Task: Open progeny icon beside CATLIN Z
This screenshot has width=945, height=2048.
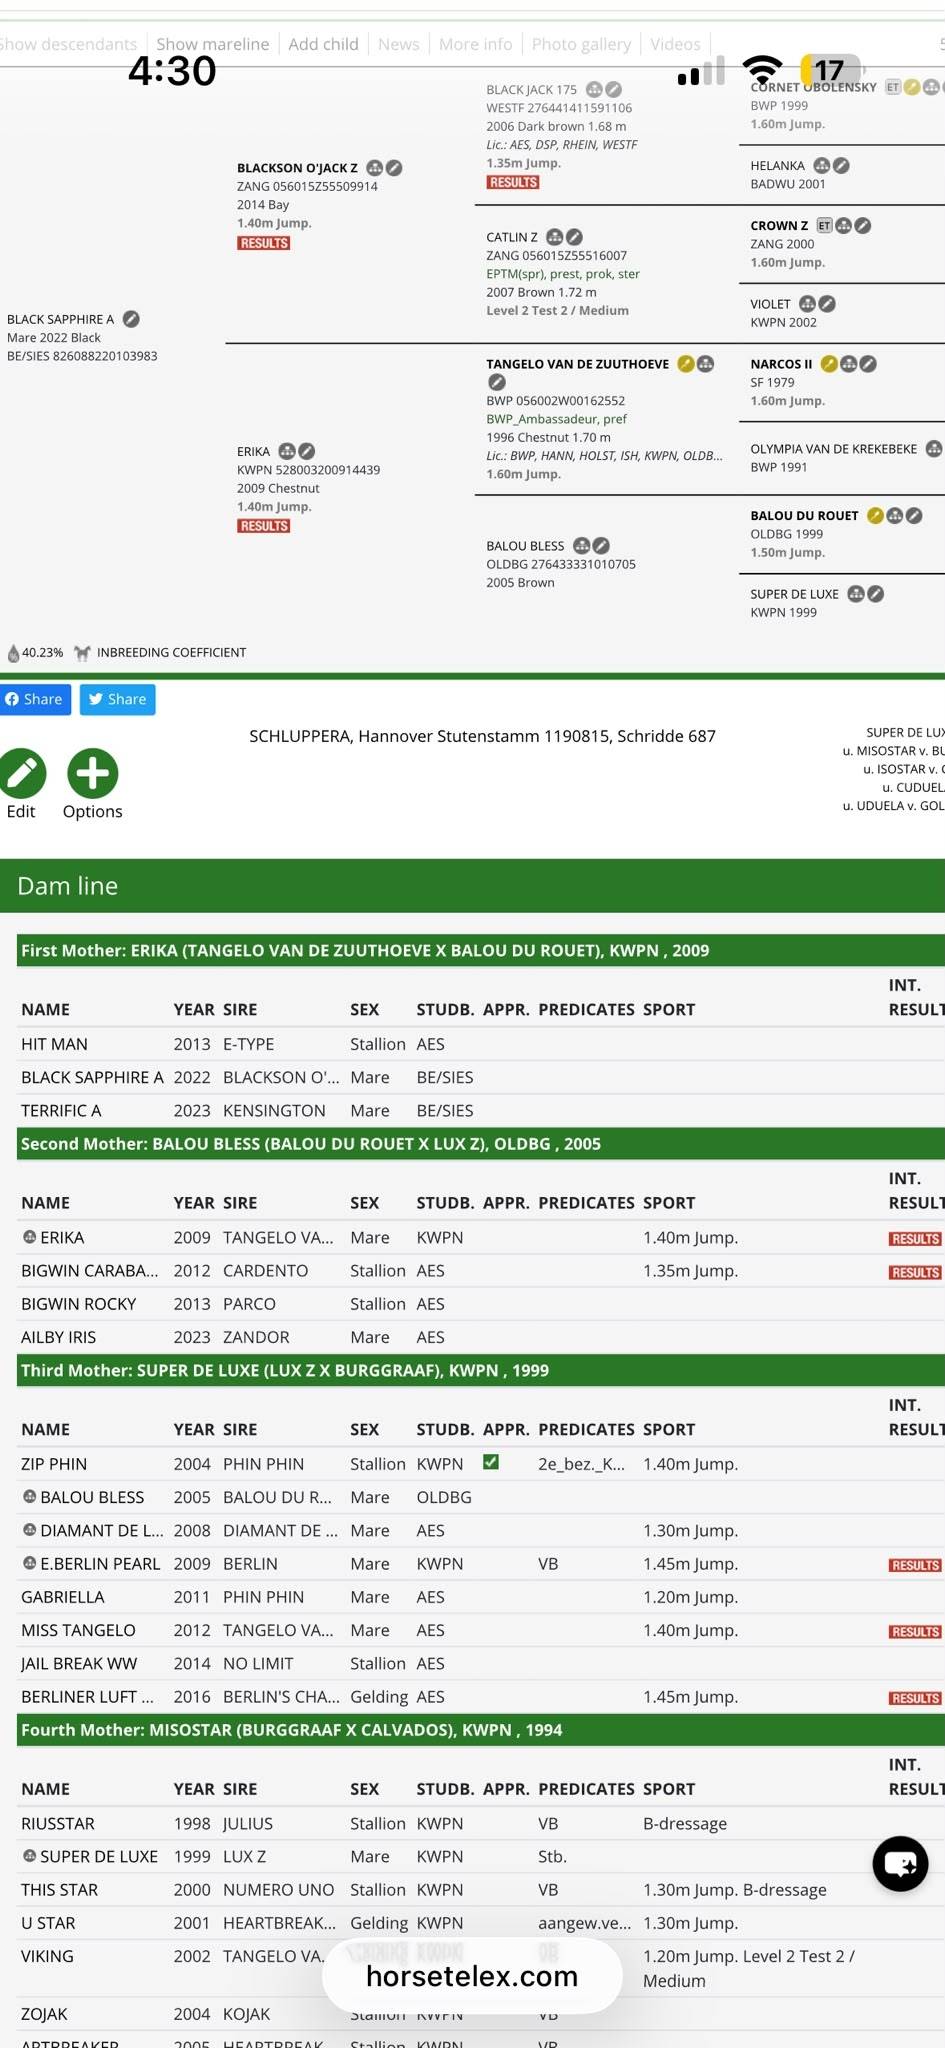Action: pos(555,237)
